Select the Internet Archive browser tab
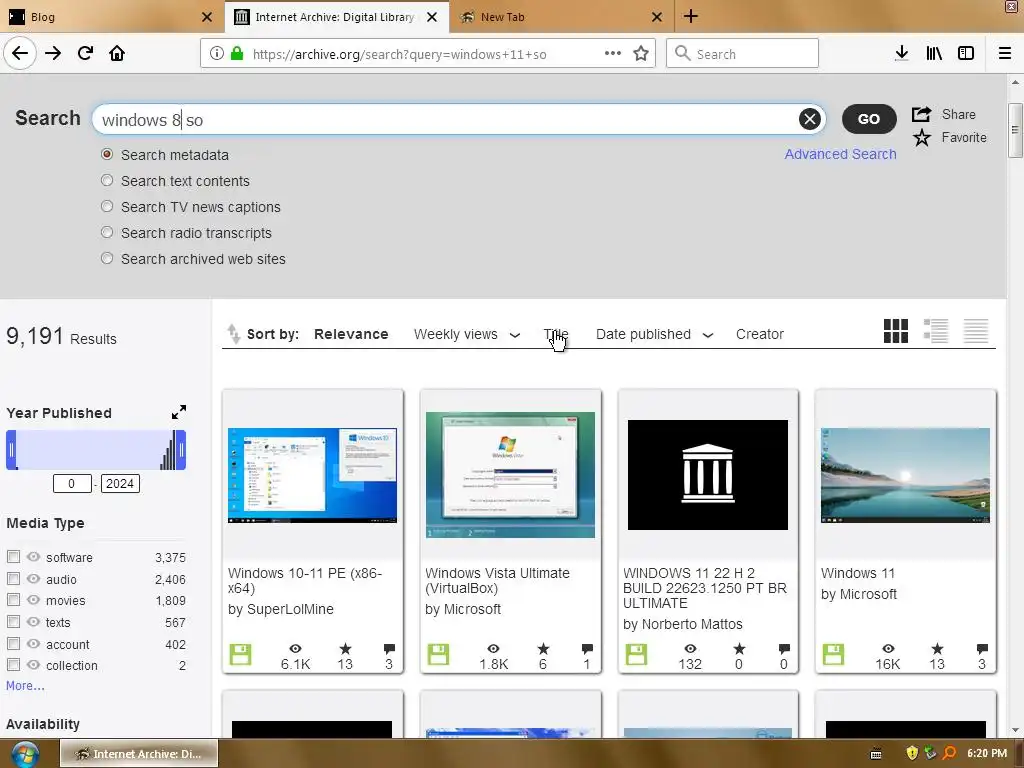This screenshot has width=1024, height=768. [x=336, y=17]
